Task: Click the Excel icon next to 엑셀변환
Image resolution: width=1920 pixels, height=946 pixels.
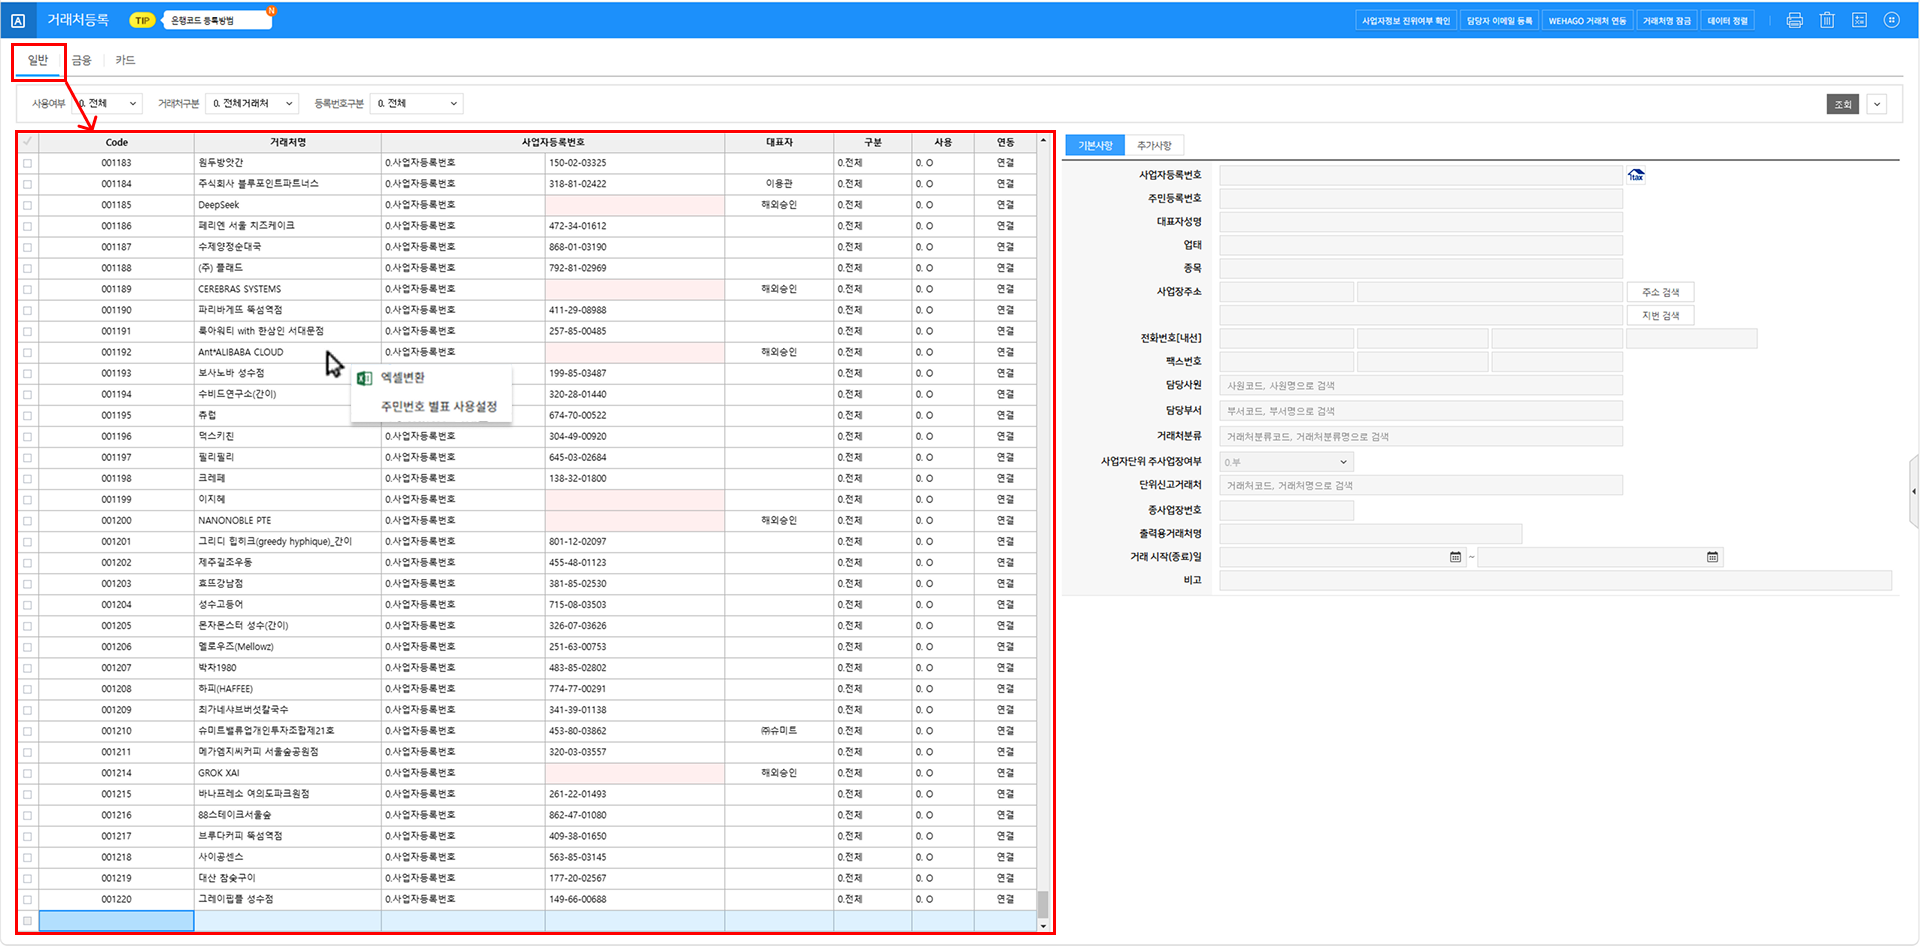Action: click(x=365, y=378)
